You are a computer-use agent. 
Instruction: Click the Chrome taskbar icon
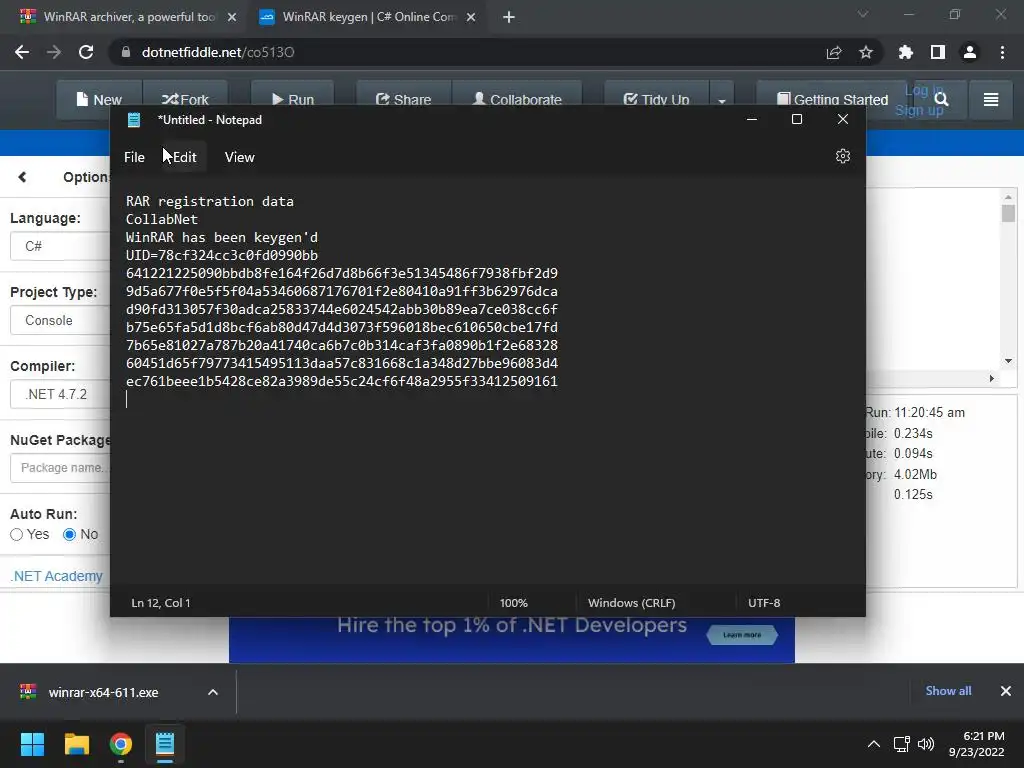[x=121, y=744]
